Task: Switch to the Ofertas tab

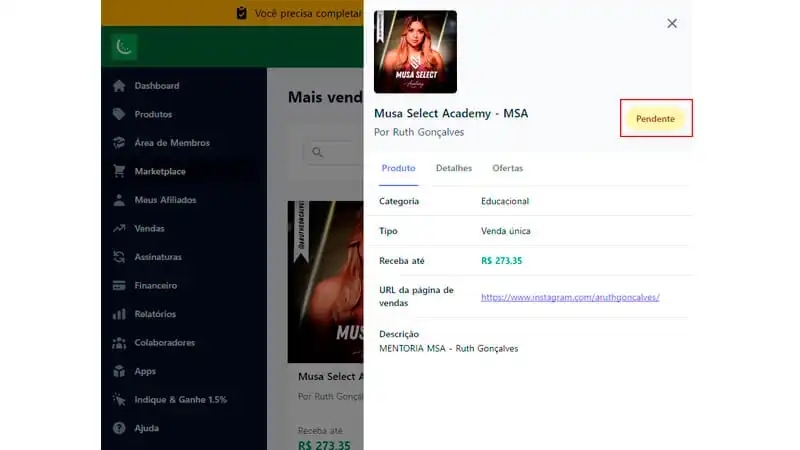Action: coord(508,168)
